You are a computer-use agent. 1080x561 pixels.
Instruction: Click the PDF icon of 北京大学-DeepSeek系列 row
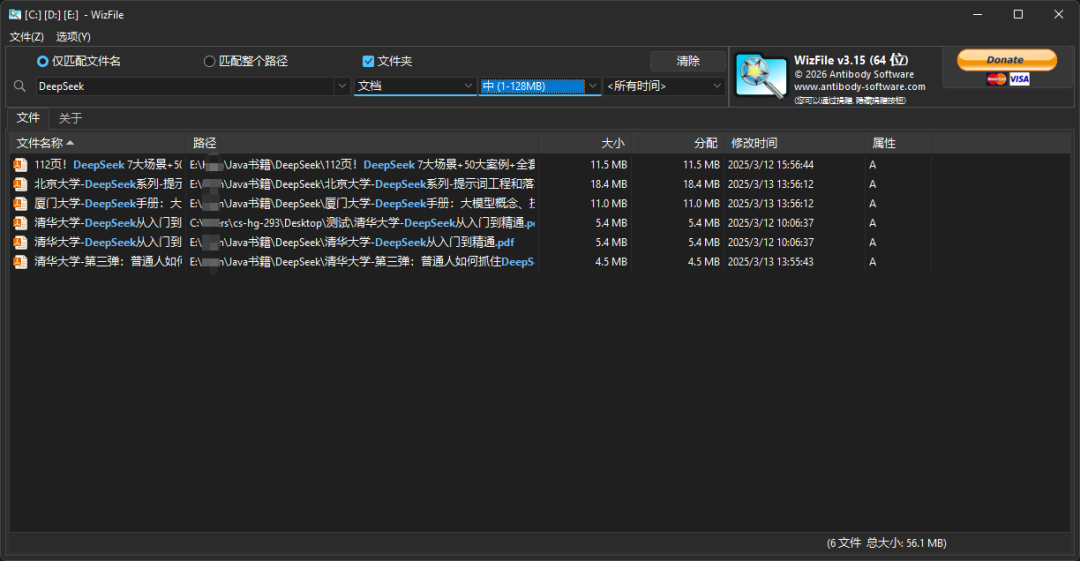pyautogui.click(x=21, y=184)
